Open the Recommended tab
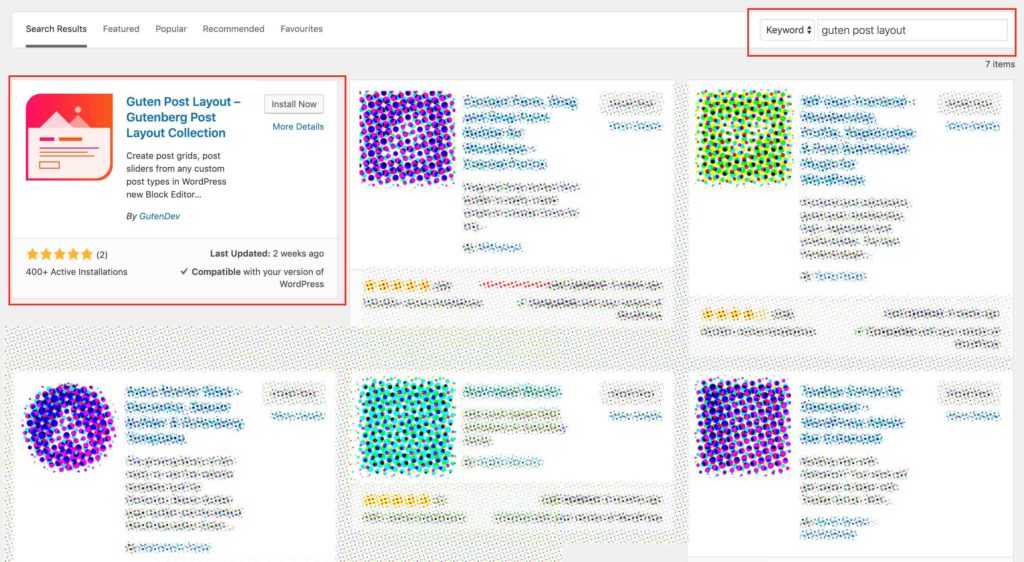Viewport: 1024px width, 562px height. (233, 29)
